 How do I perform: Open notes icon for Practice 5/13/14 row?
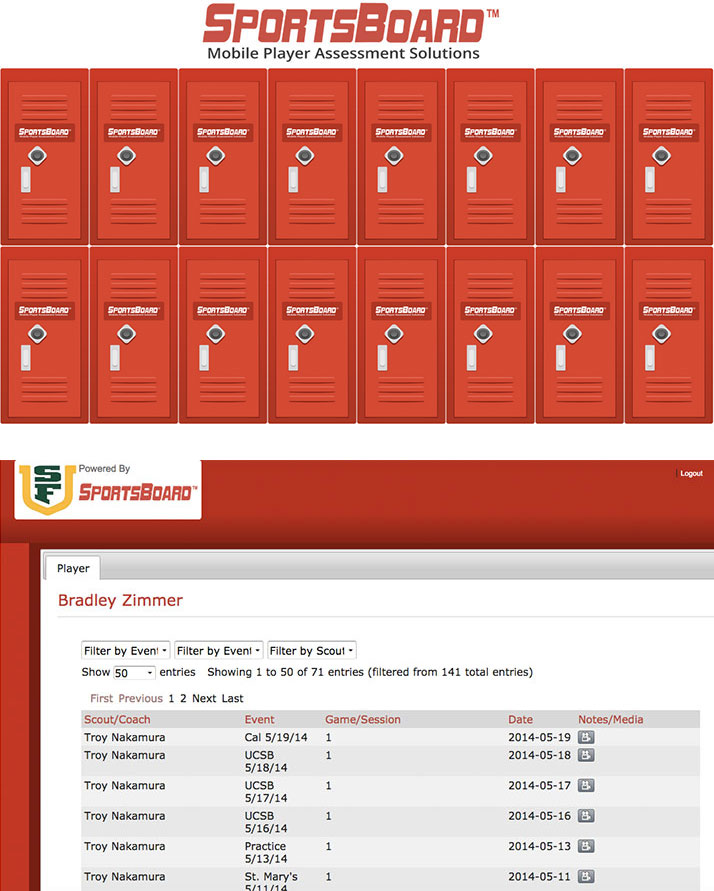point(586,846)
